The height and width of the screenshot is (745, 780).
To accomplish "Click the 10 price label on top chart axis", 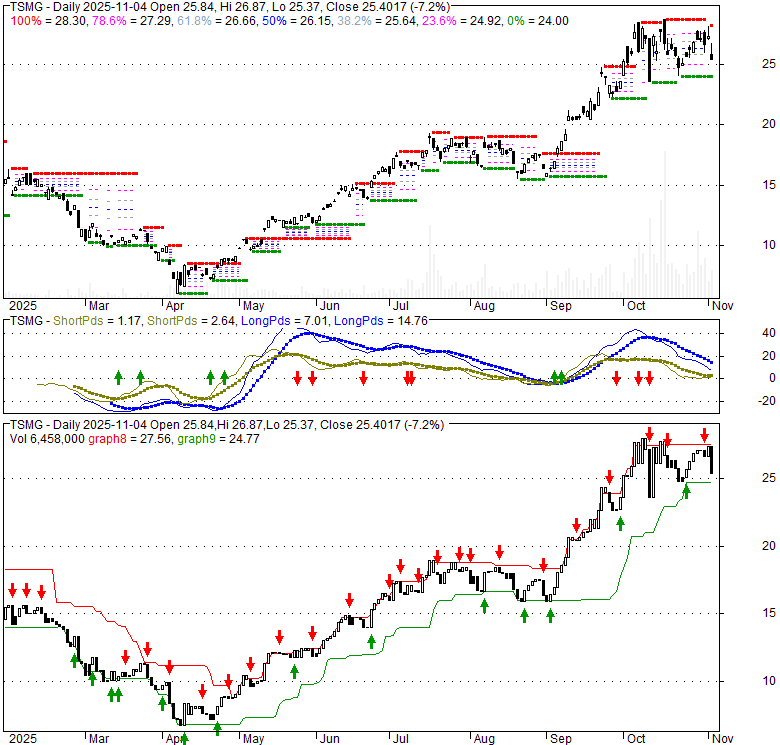I will (769, 245).
